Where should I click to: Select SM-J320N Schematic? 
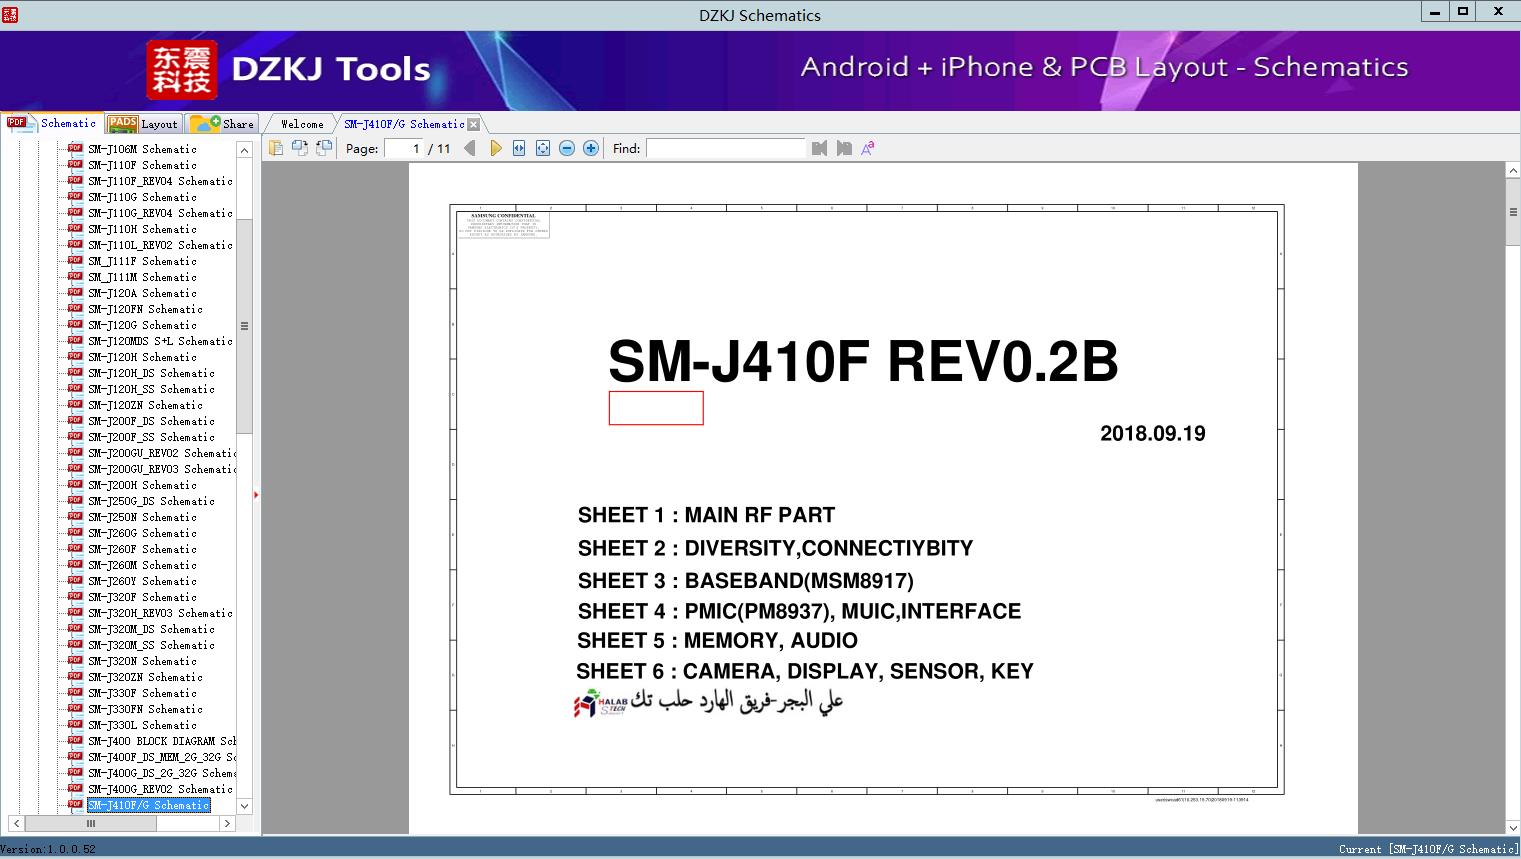[142, 661]
